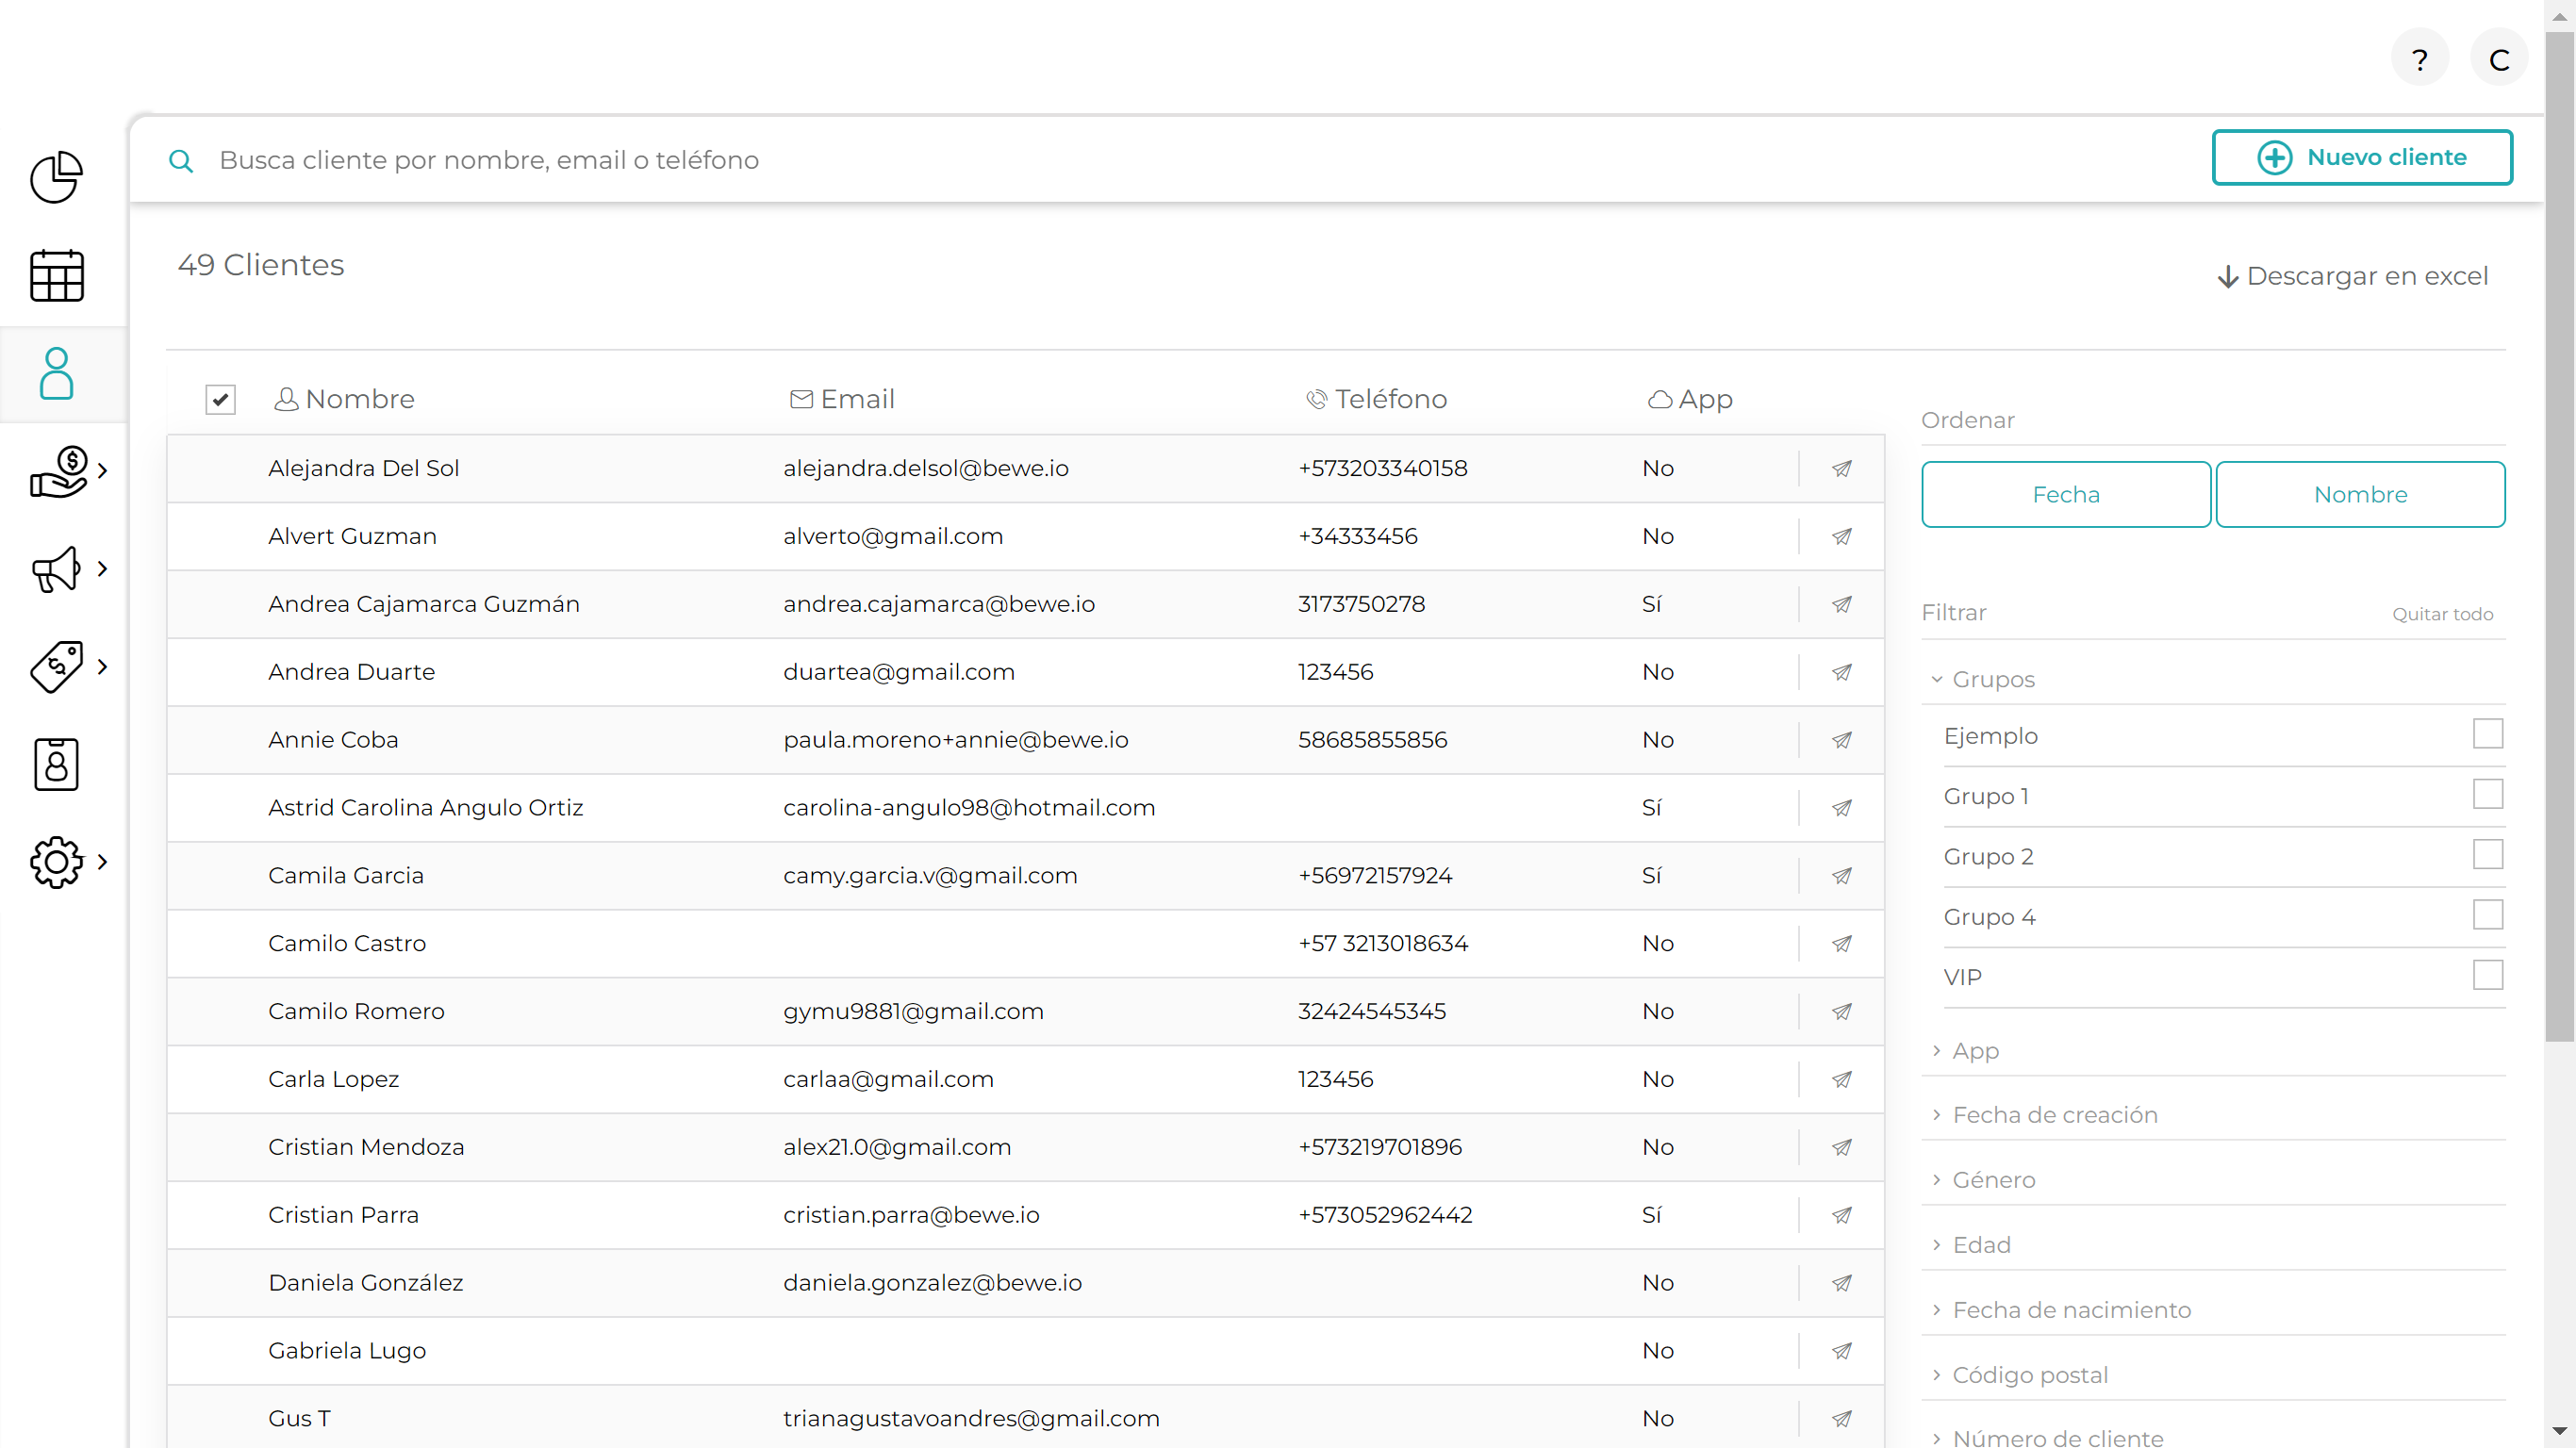Send message to Camila Garcia
This screenshot has height=1448, width=2576.
click(1842, 876)
